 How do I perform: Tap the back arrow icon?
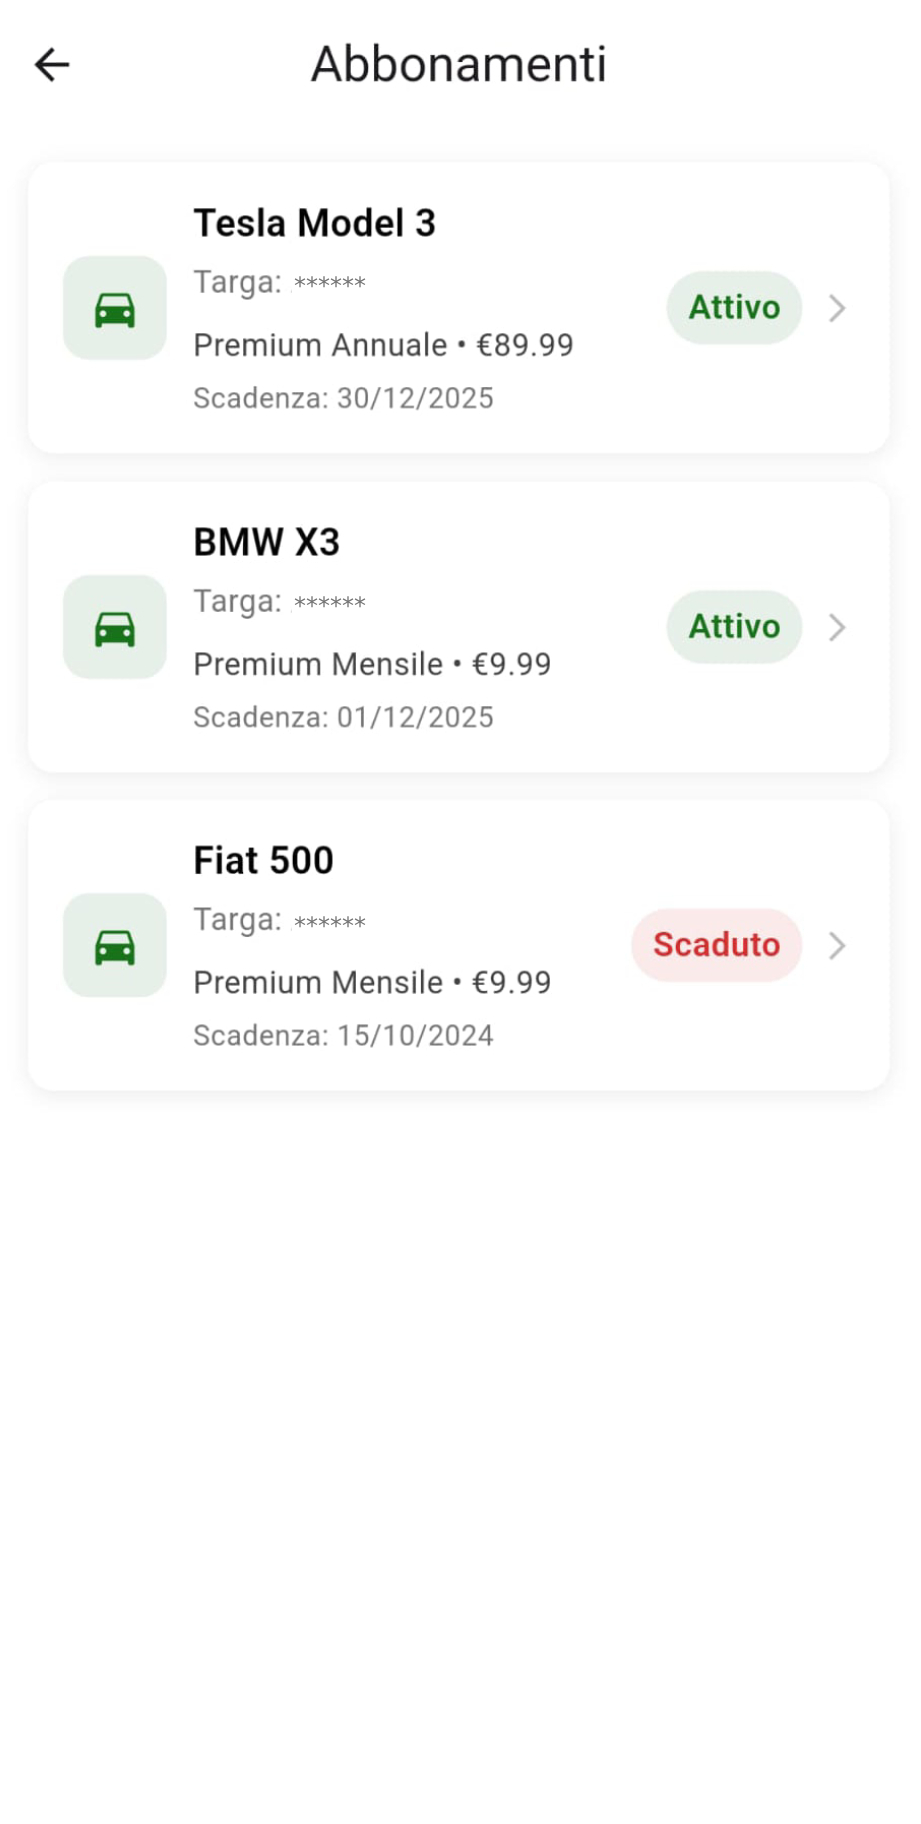pos(52,65)
